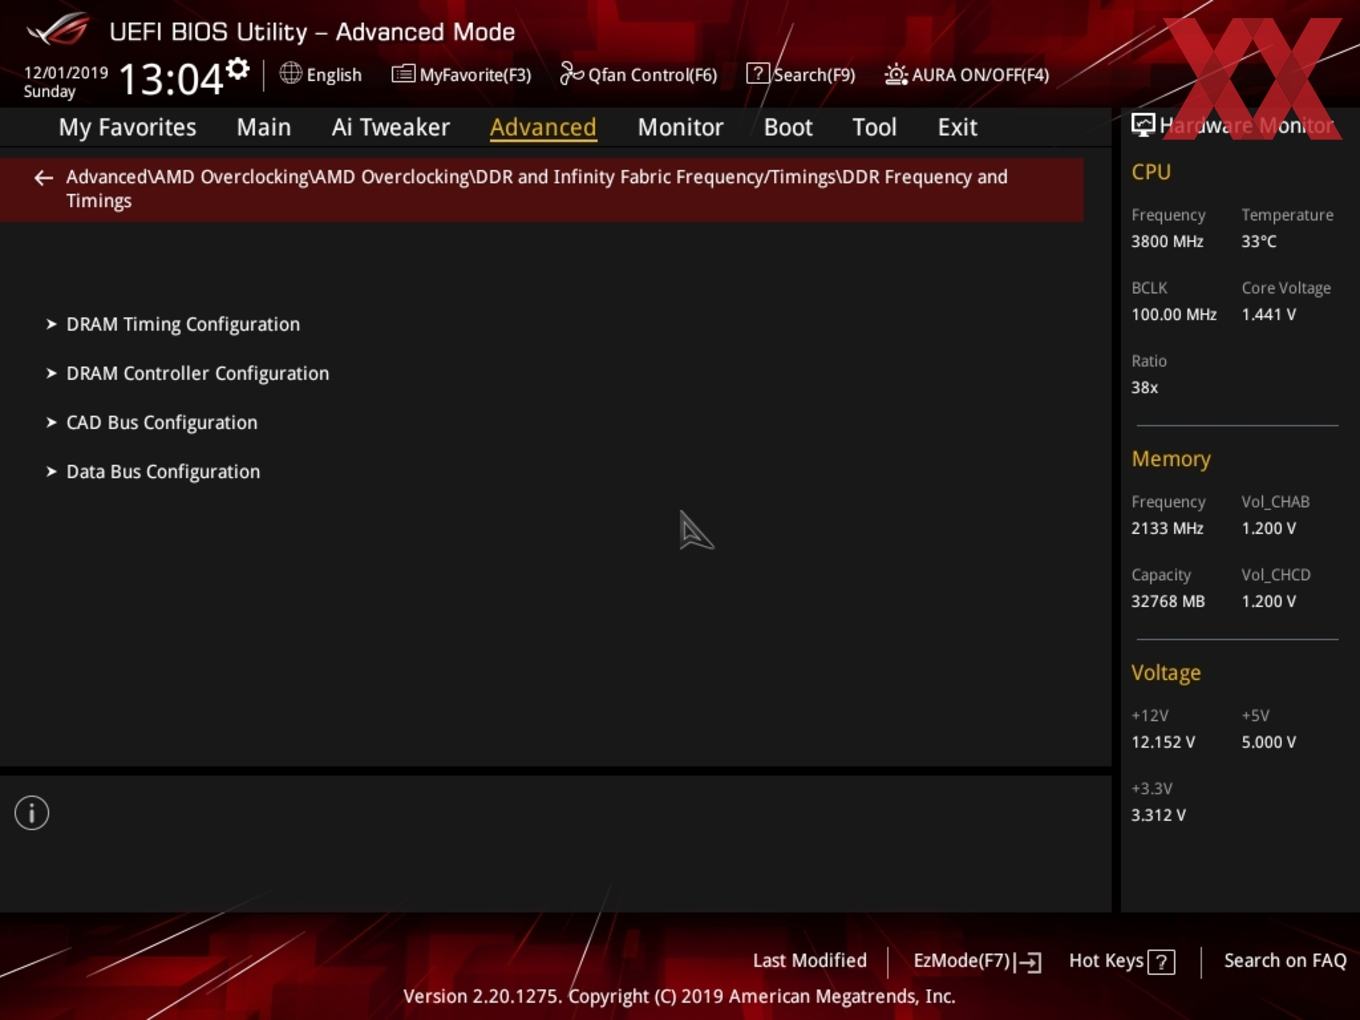This screenshot has width=1360, height=1020.
Task: Open the clock settings gear icon
Action: point(238,68)
